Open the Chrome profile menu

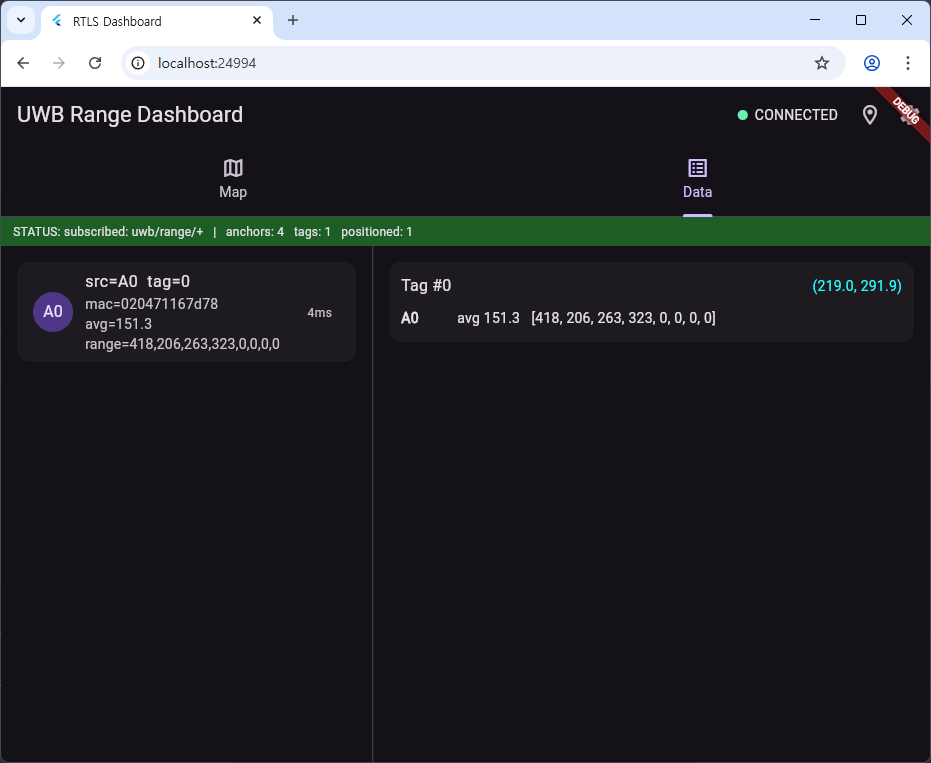pyautogui.click(x=872, y=63)
